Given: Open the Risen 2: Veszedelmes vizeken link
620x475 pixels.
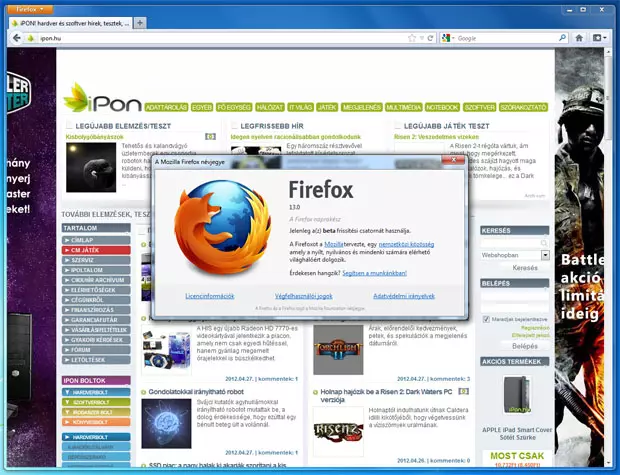Looking at the screenshot, I should 436,137.
